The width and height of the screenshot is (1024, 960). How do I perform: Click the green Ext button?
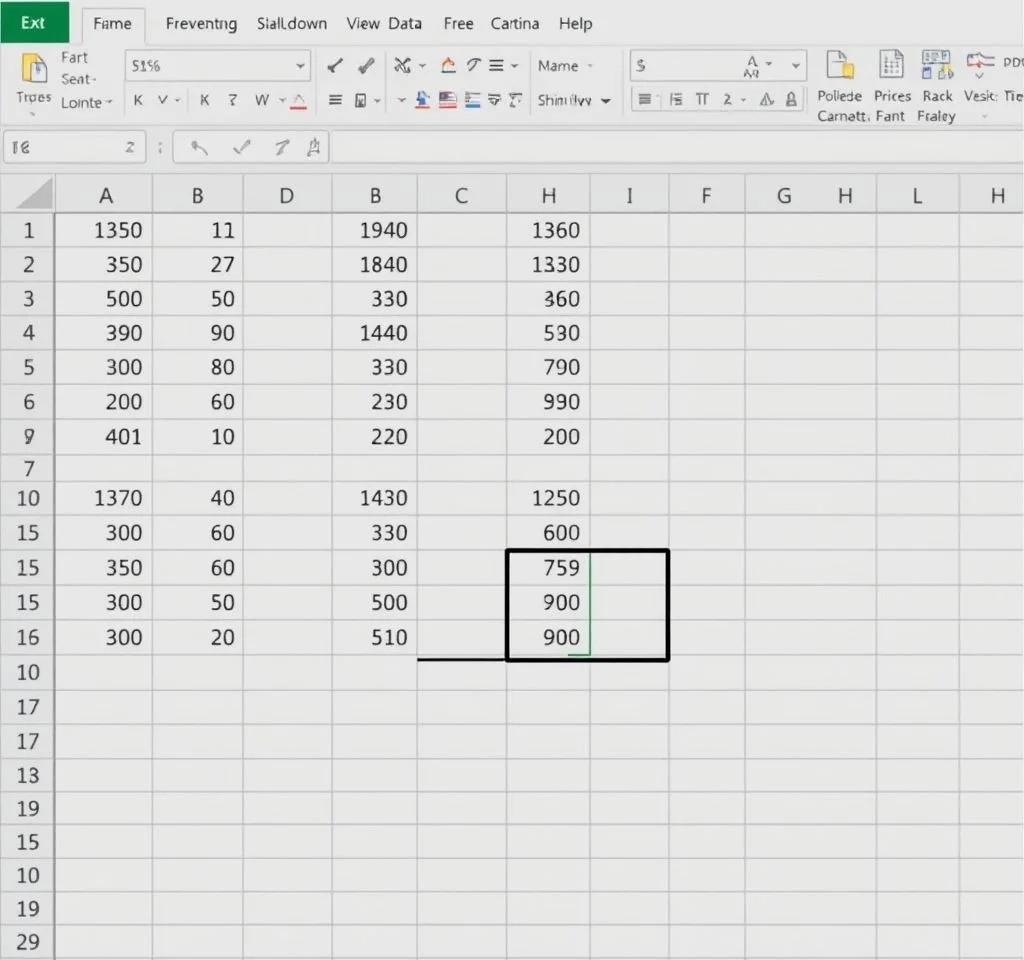pyautogui.click(x=34, y=22)
